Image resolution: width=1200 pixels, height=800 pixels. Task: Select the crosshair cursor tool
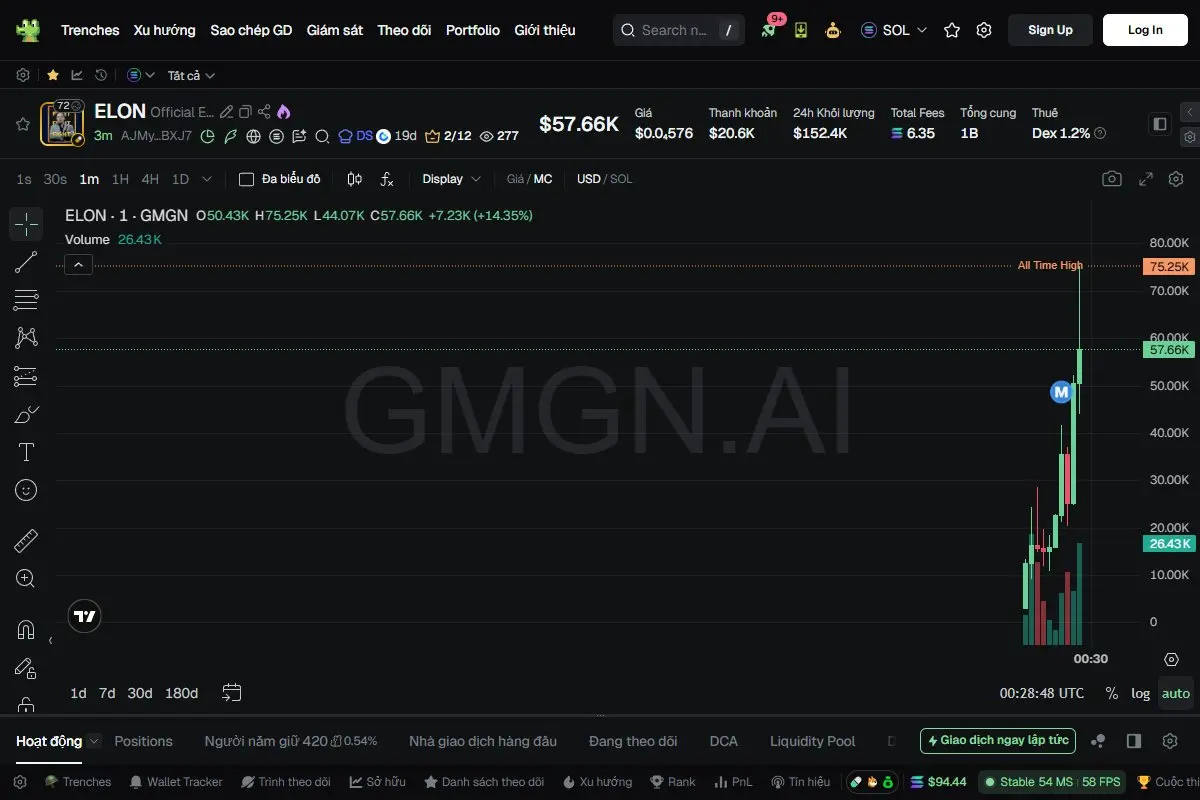coord(26,224)
